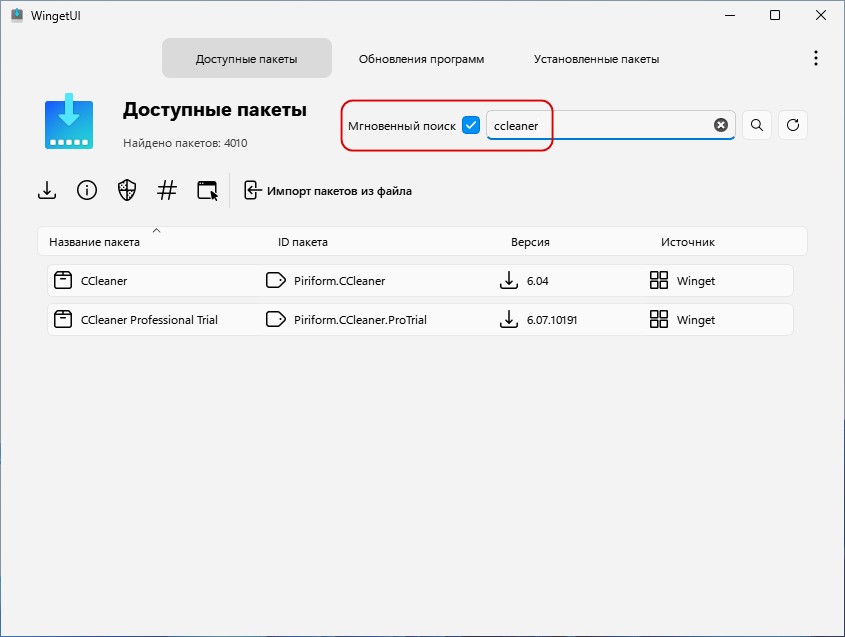Click the version 6.04 cell

point(537,281)
